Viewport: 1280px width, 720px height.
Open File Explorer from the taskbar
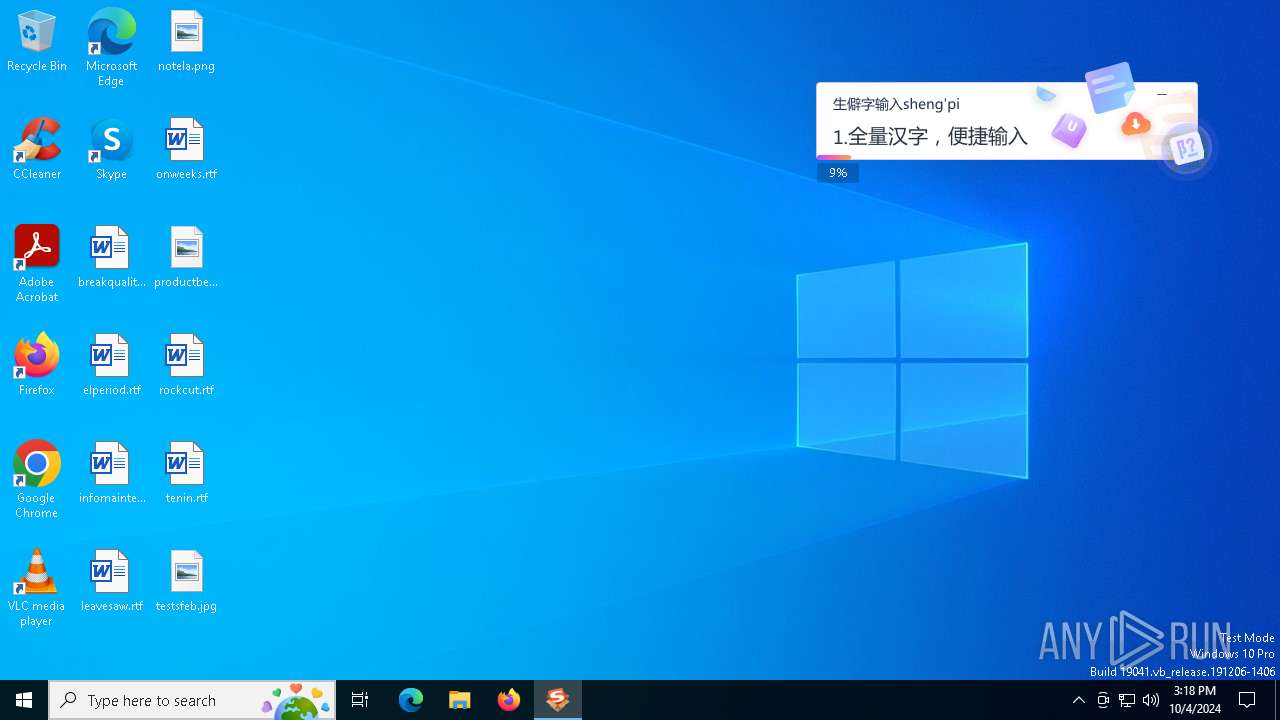click(x=460, y=700)
